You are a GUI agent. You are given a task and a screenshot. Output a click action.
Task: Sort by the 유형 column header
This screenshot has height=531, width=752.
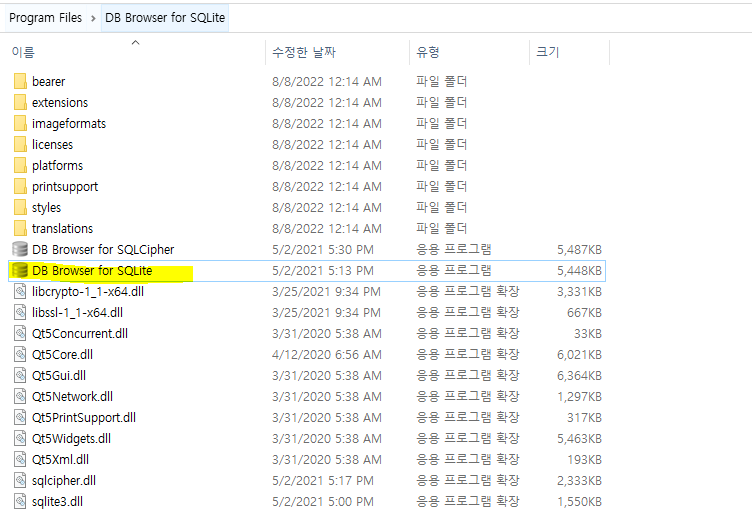pyautogui.click(x=428, y=52)
